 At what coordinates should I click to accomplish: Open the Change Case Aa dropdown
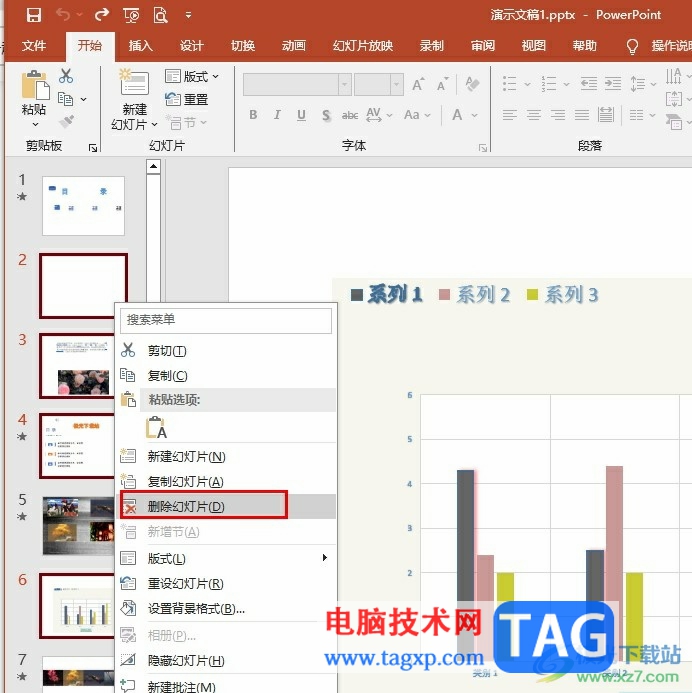(417, 115)
